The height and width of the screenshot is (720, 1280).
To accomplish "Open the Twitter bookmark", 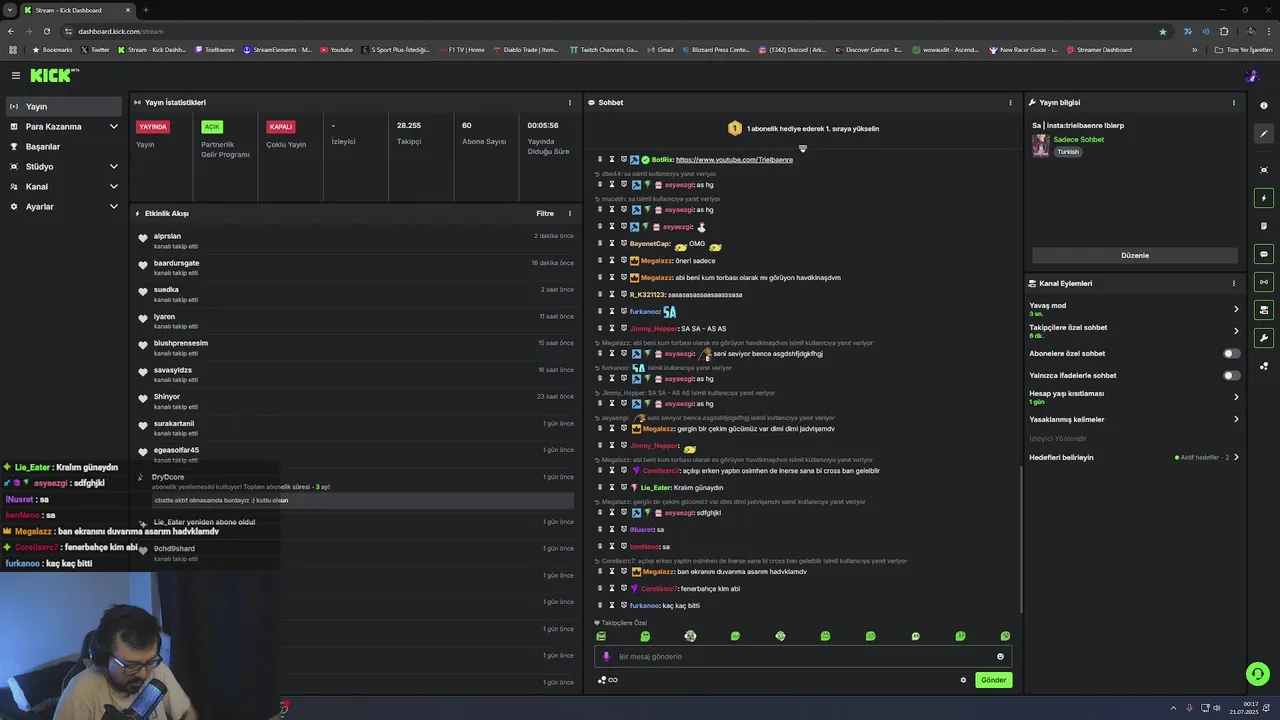I will point(95,49).
